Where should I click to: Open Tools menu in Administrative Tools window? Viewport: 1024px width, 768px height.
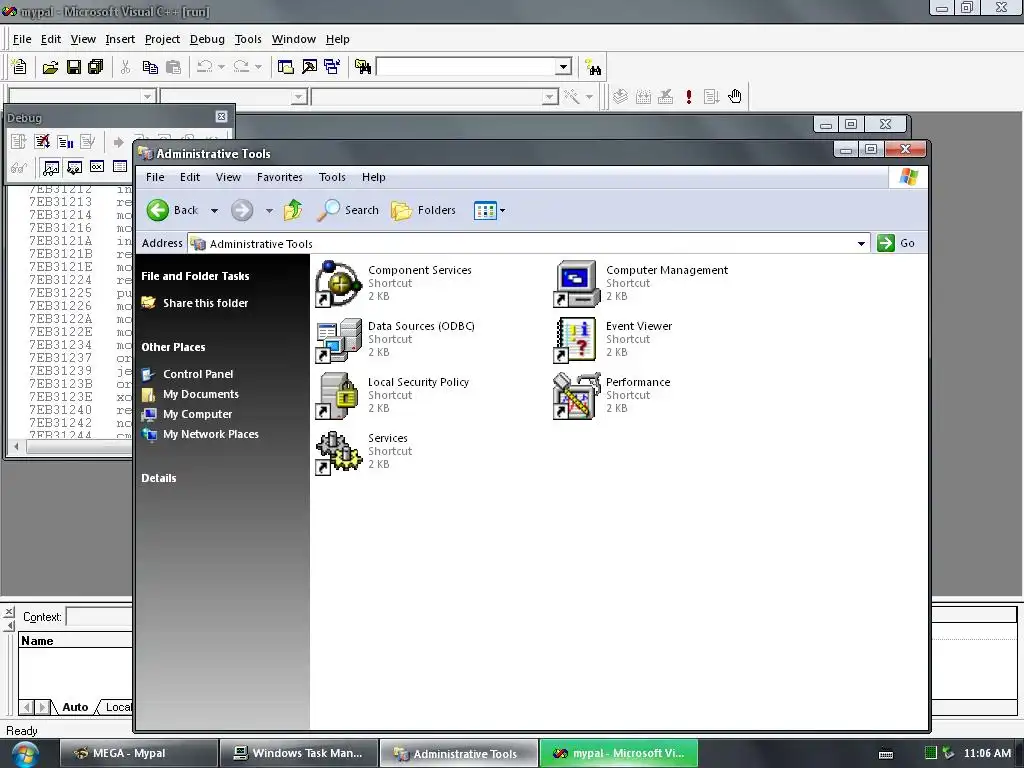coord(332,177)
